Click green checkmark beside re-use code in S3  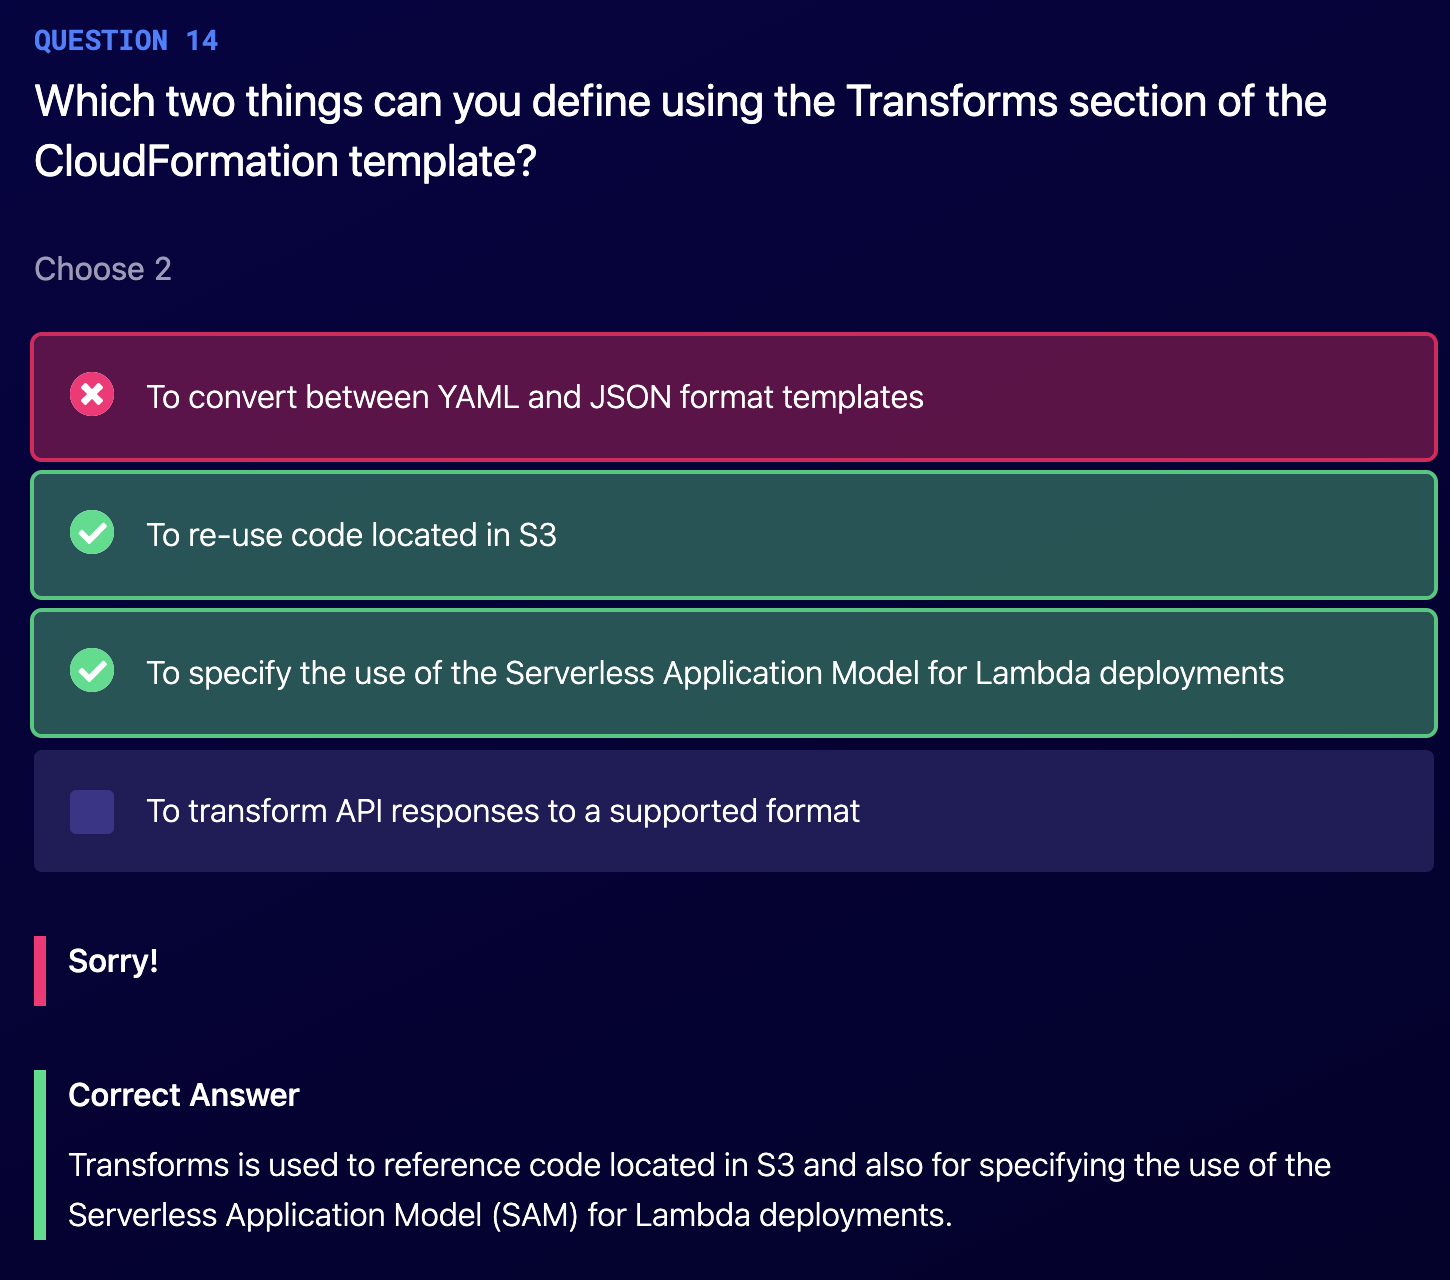pos(92,532)
